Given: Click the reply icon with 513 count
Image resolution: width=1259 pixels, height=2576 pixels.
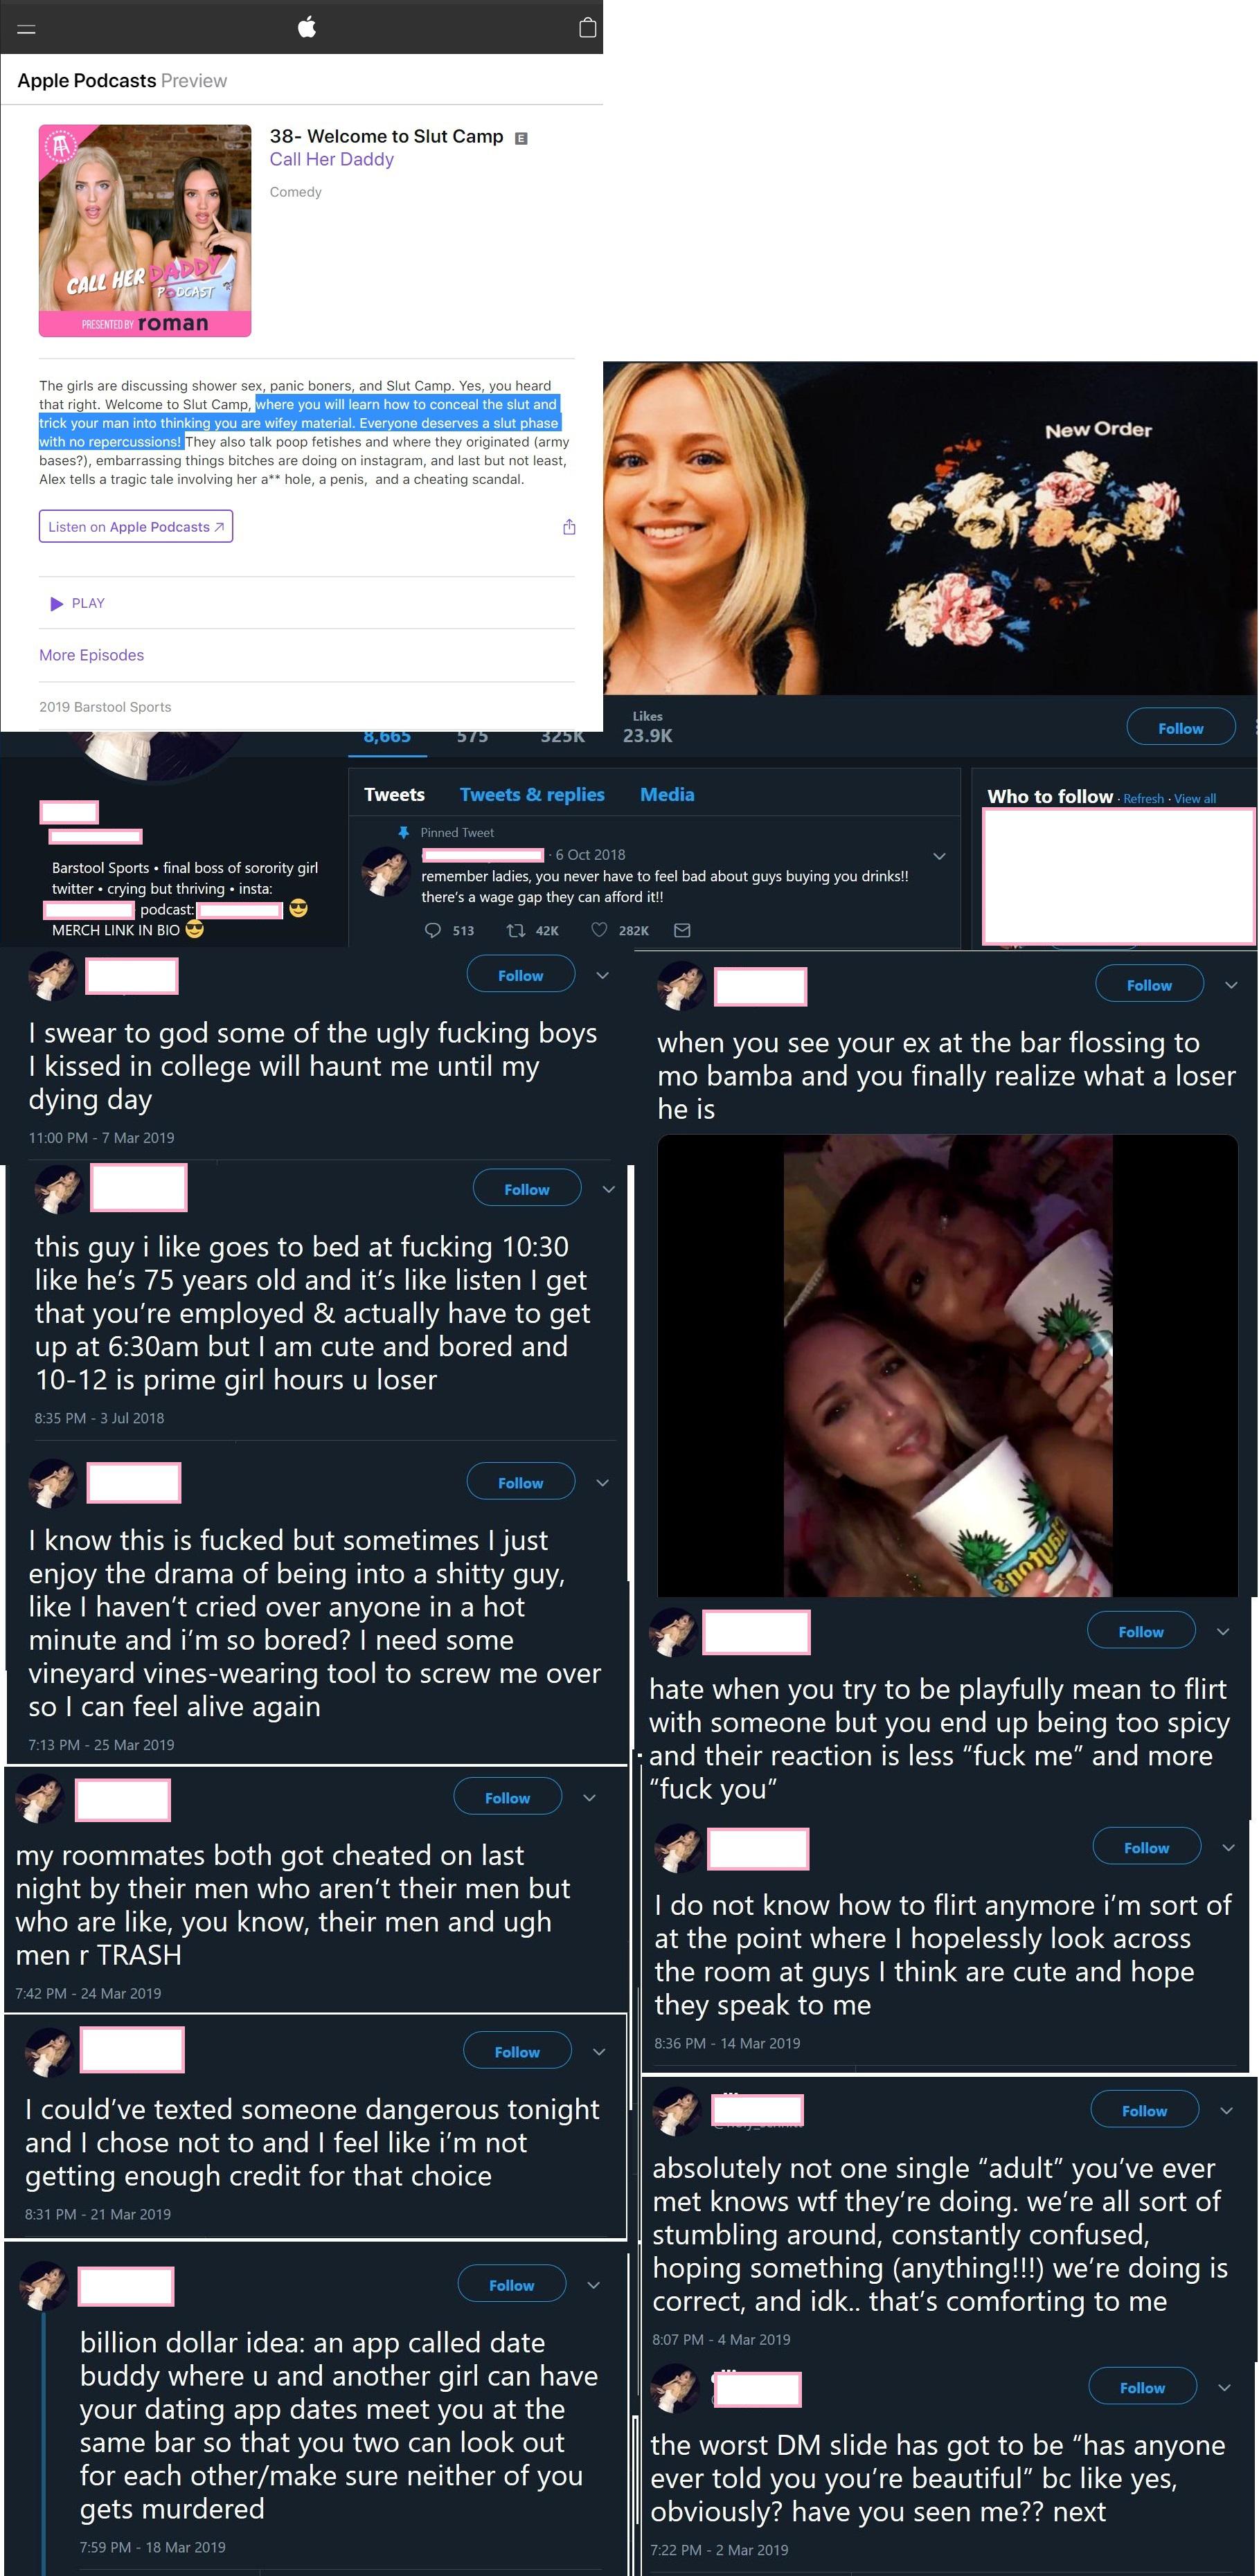Looking at the screenshot, I should tap(433, 930).
